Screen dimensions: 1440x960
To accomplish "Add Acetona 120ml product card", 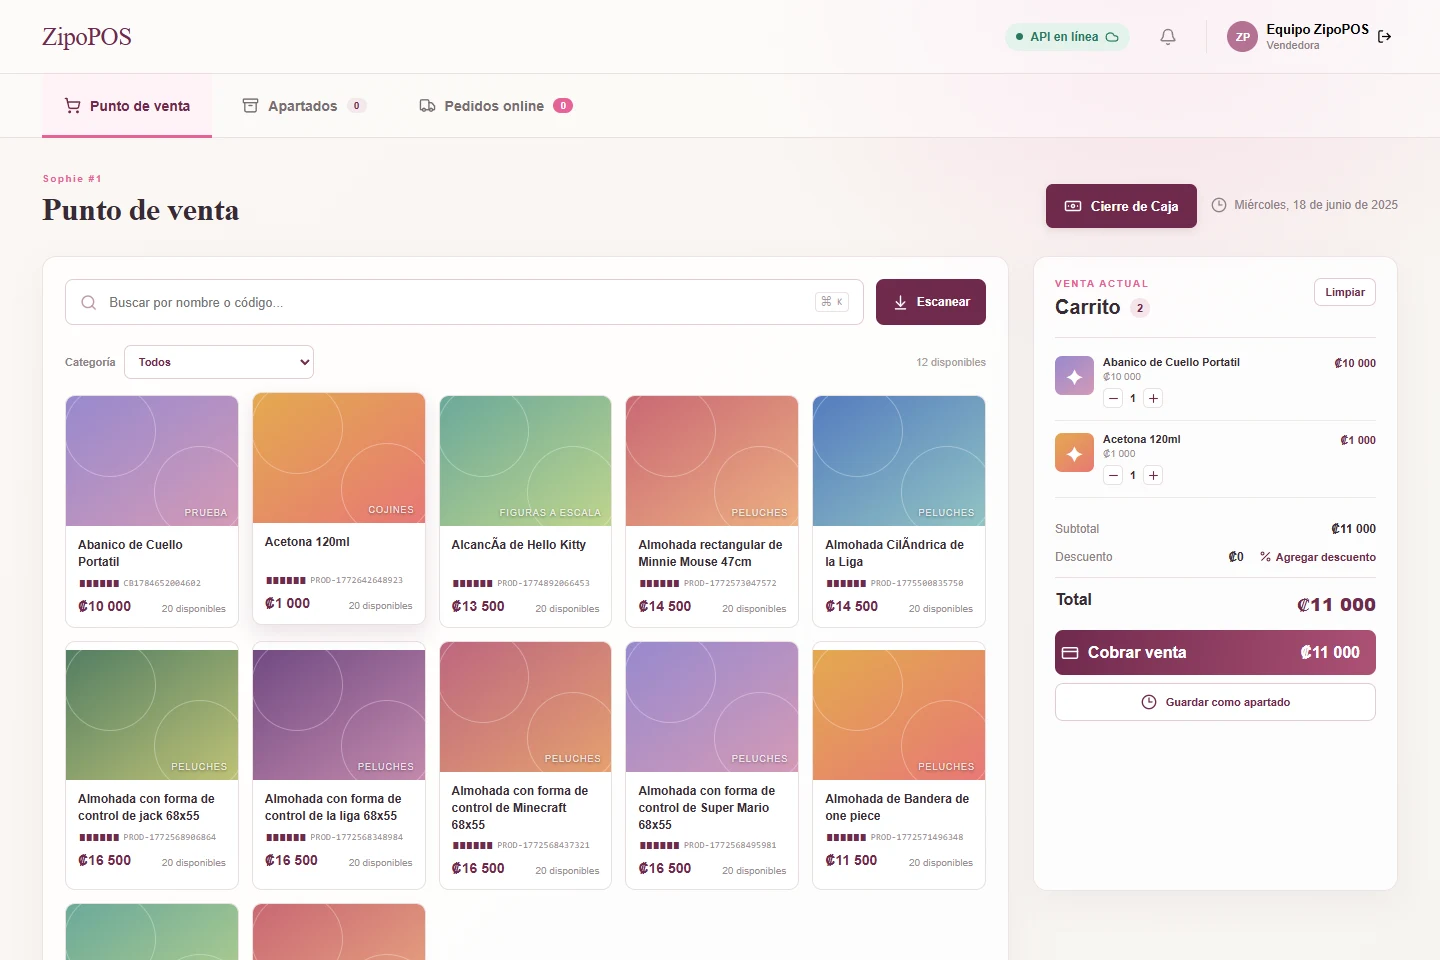I will (x=339, y=508).
